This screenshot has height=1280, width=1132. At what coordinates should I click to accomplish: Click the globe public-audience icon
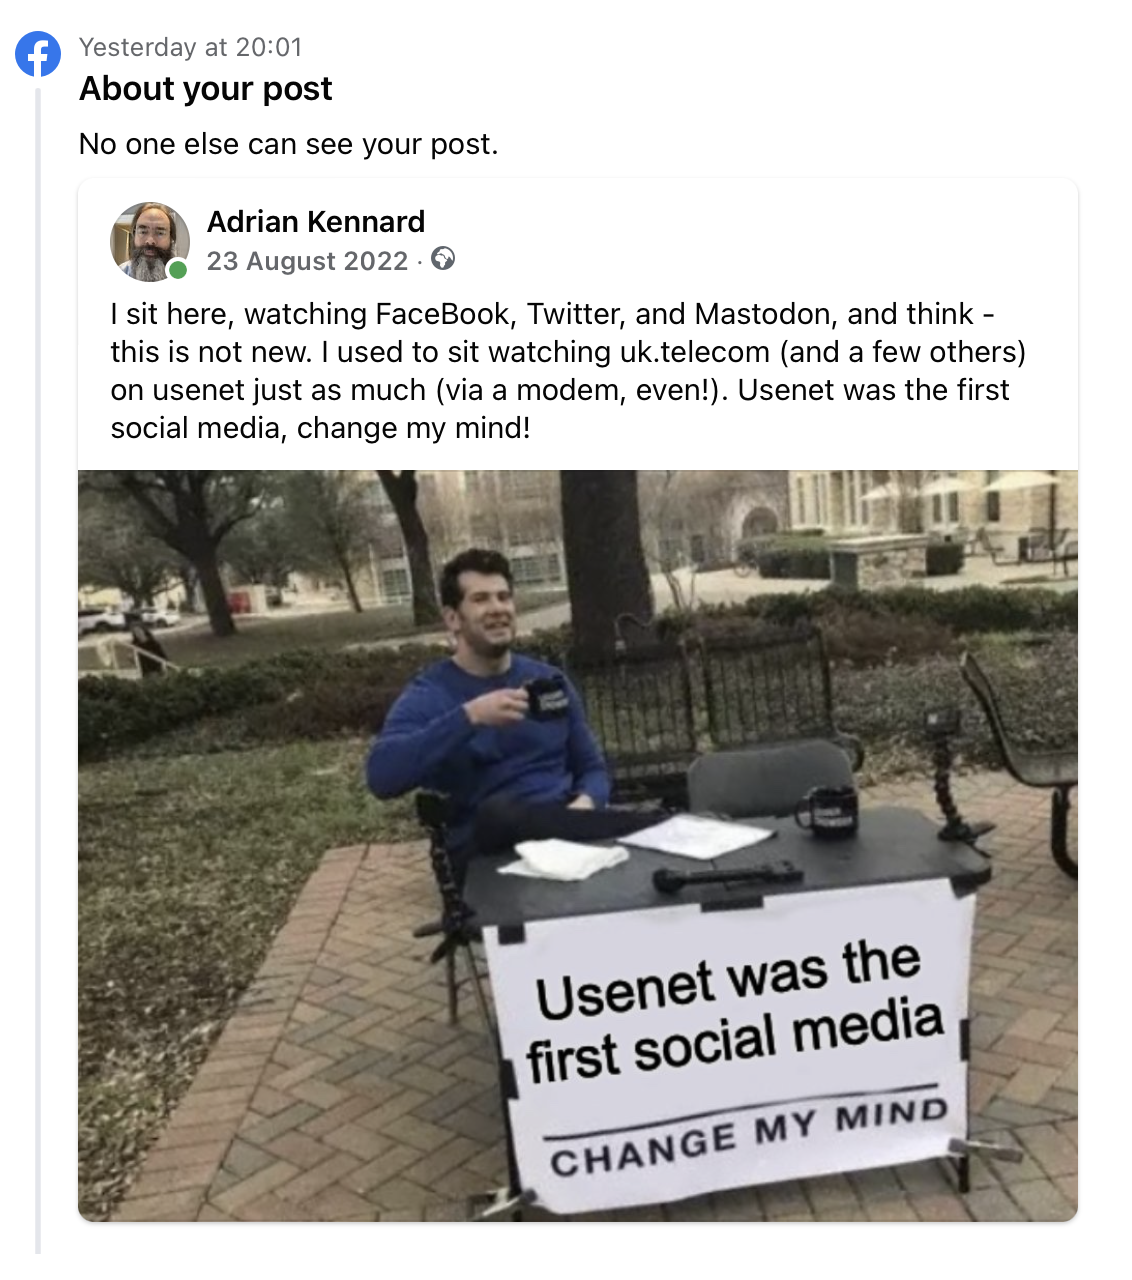443,260
